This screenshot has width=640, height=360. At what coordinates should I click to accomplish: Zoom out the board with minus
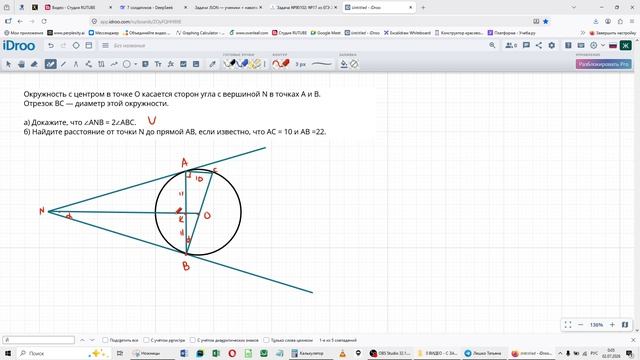pyautogui.click(x=580, y=324)
